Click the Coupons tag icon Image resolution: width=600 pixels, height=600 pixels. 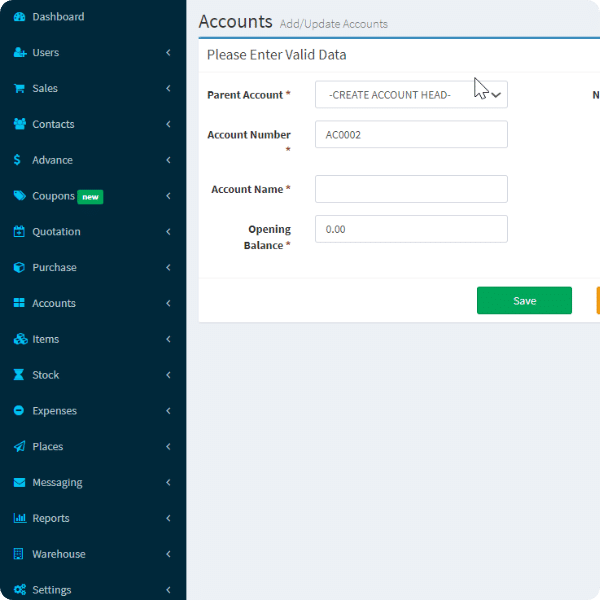click(x=19, y=196)
